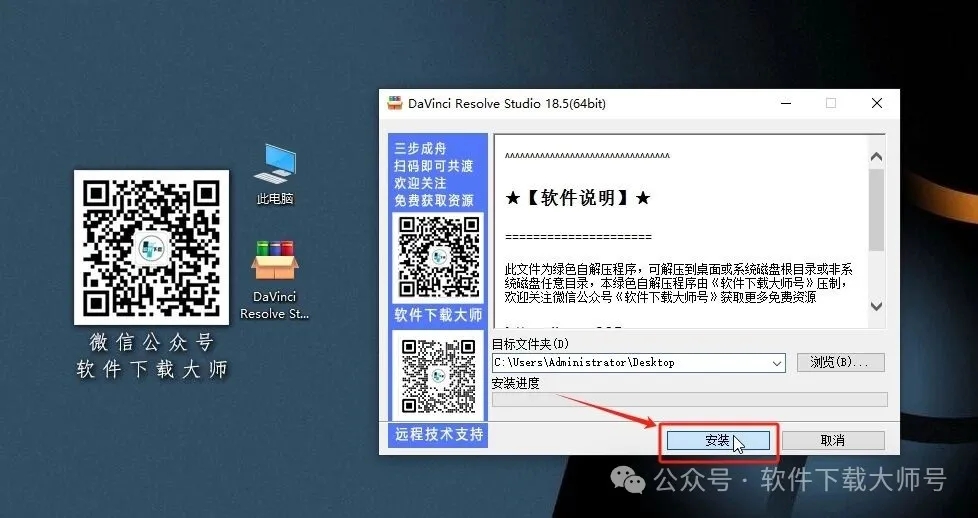Click the 取消 cancel button
This screenshot has width=978, height=518.
click(833, 441)
